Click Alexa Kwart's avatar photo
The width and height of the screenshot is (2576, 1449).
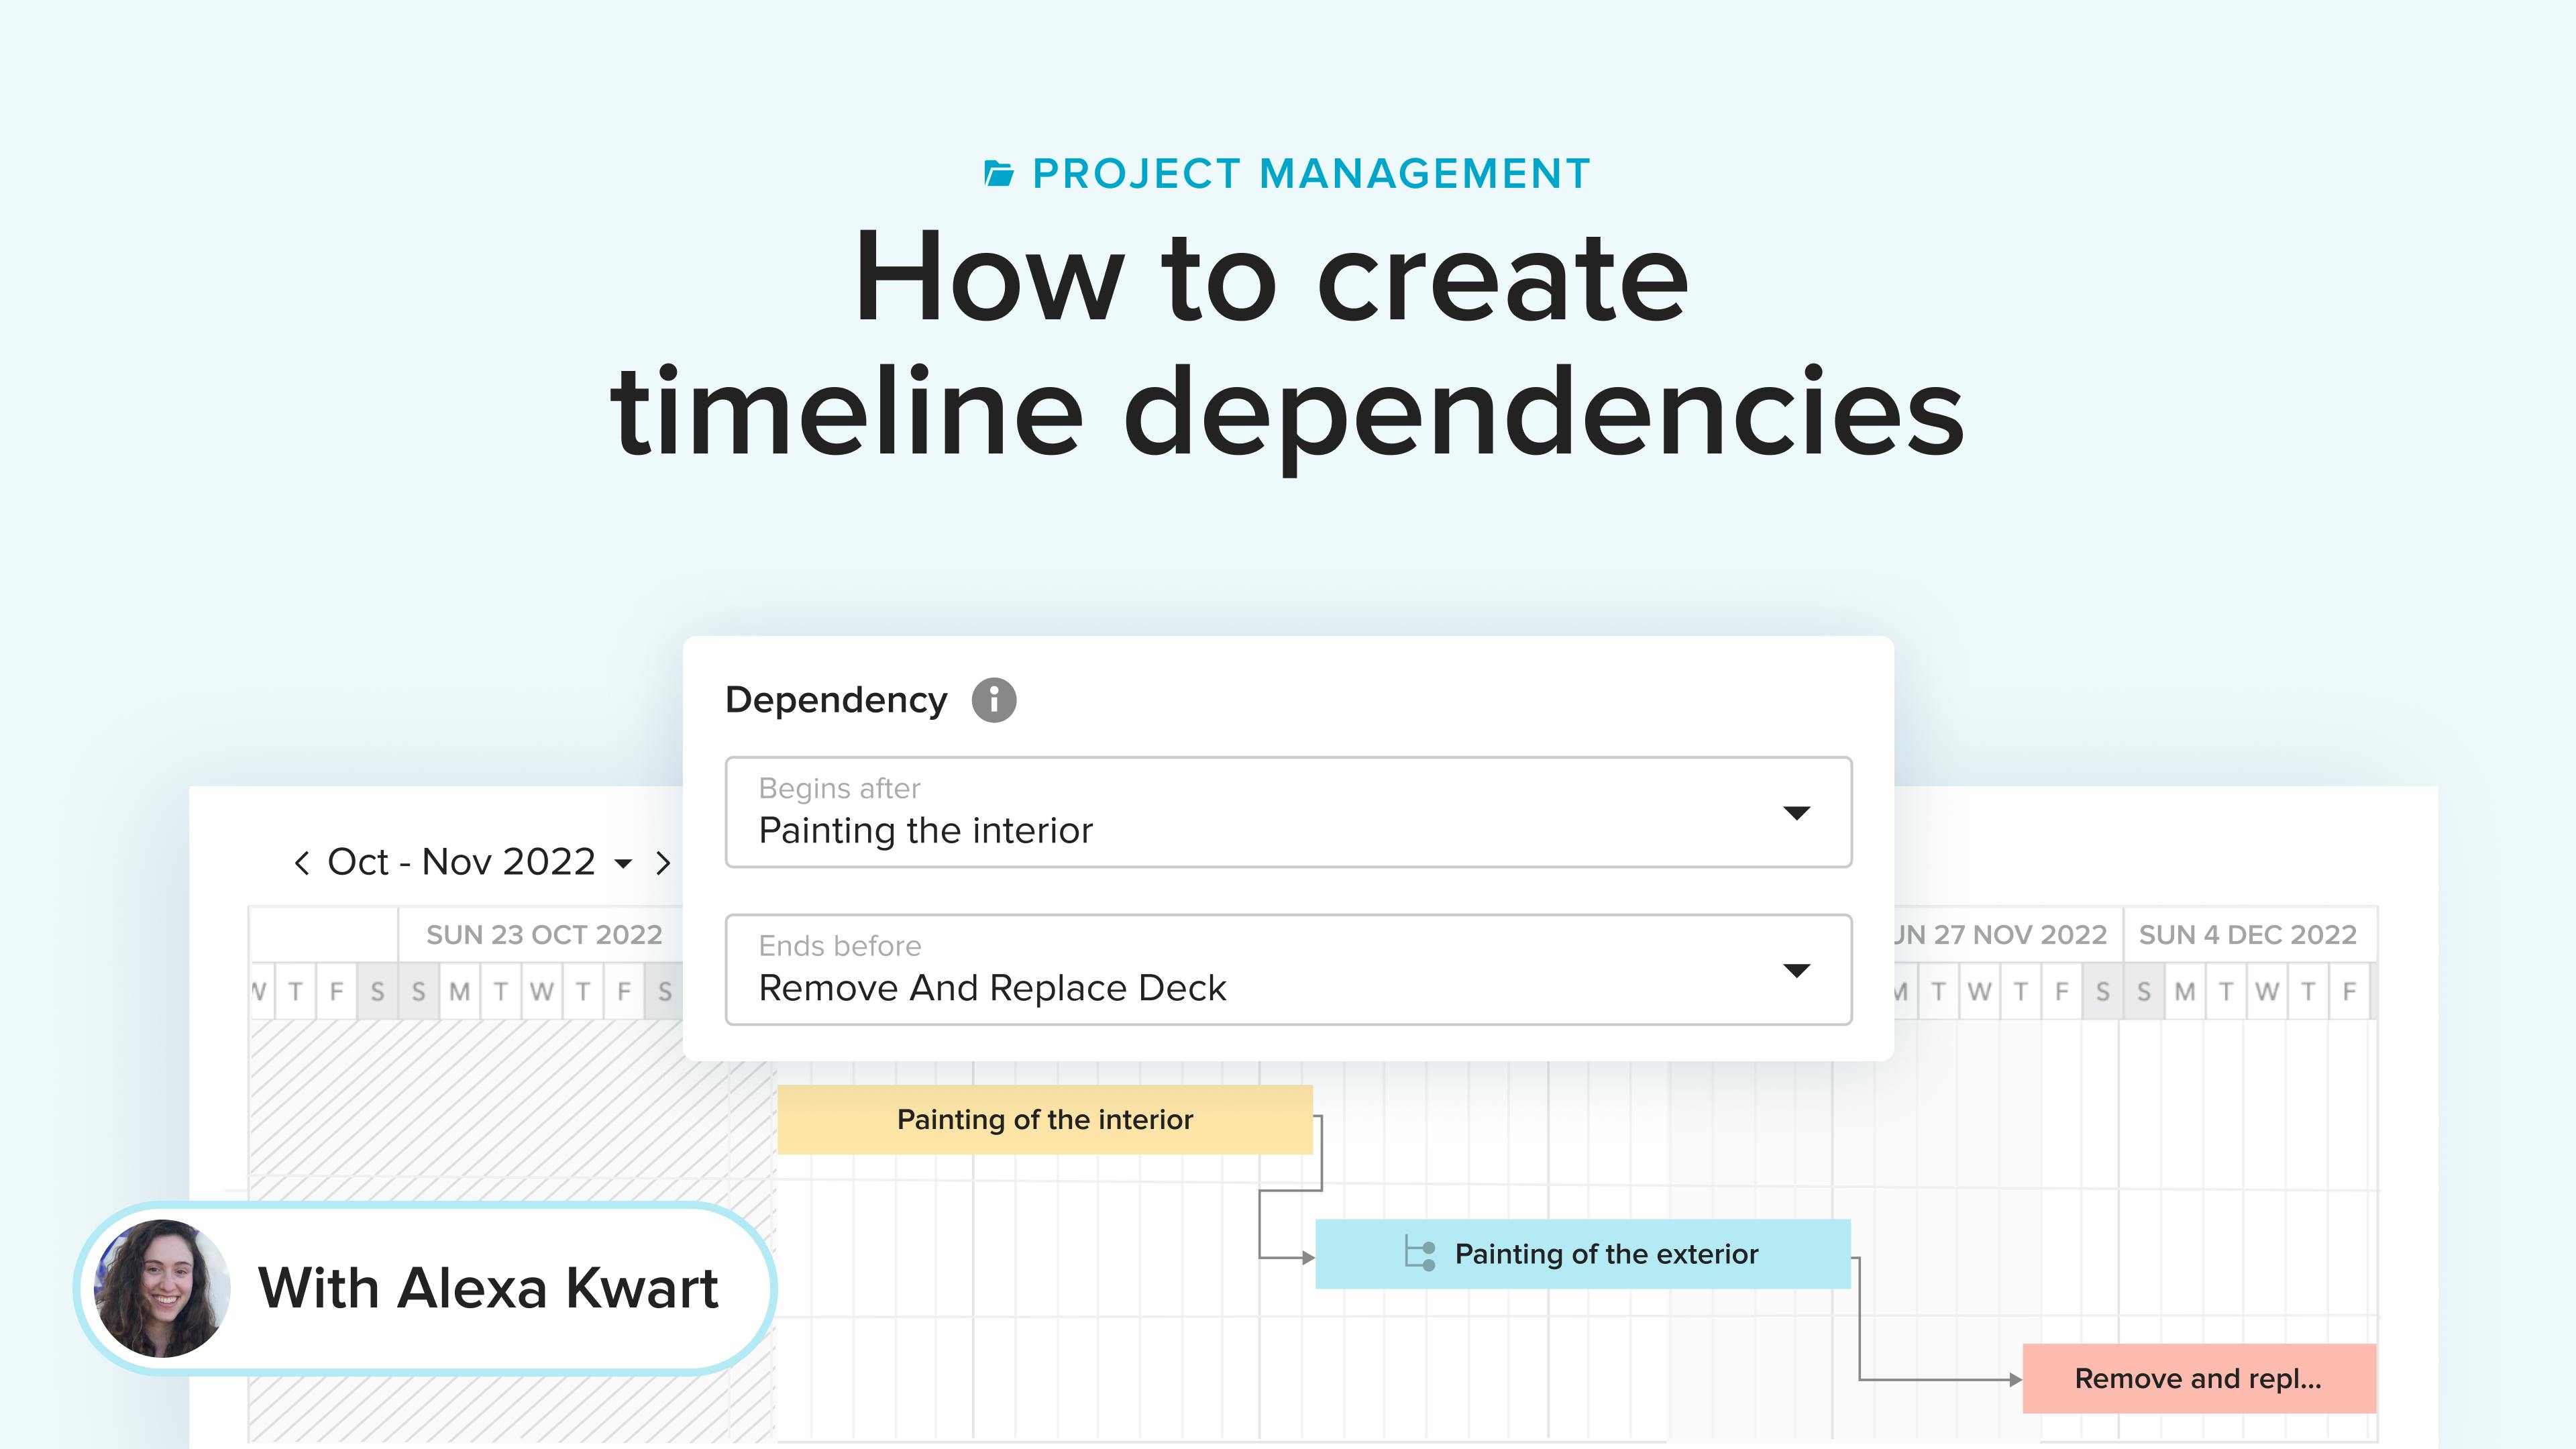(x=162, y=1288)
